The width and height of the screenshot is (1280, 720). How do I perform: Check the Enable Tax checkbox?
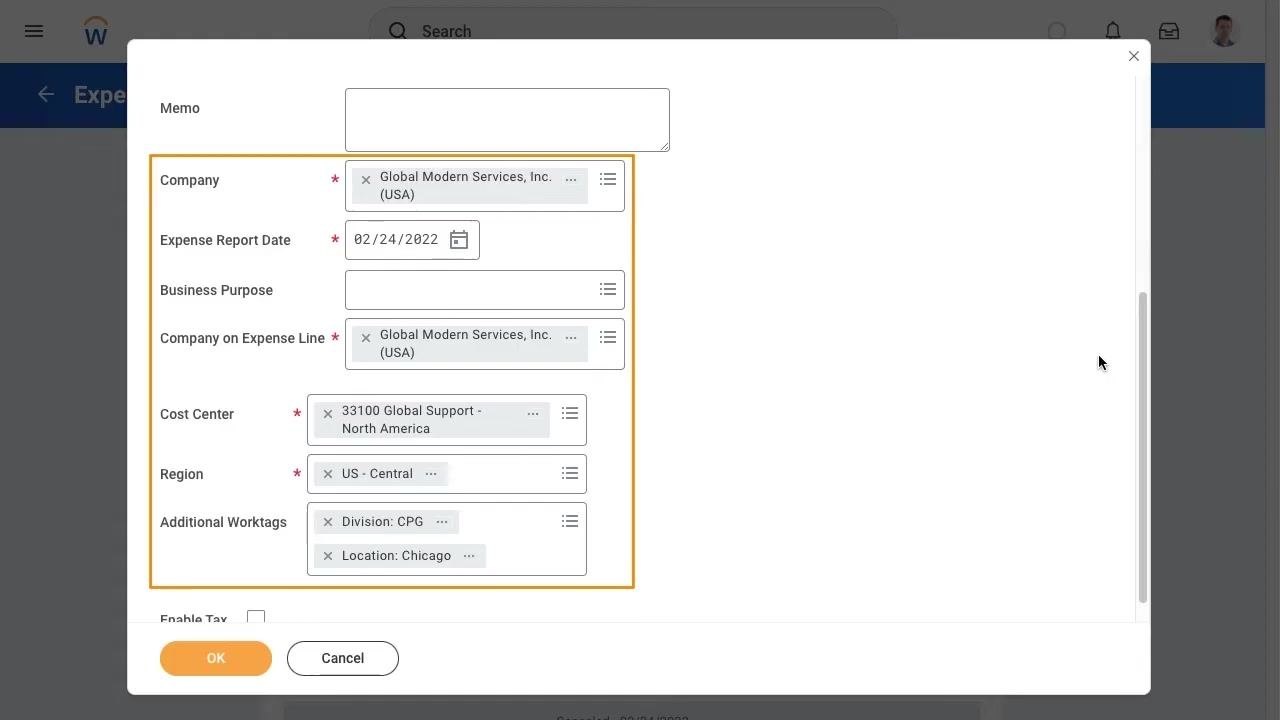coord(256,616)
